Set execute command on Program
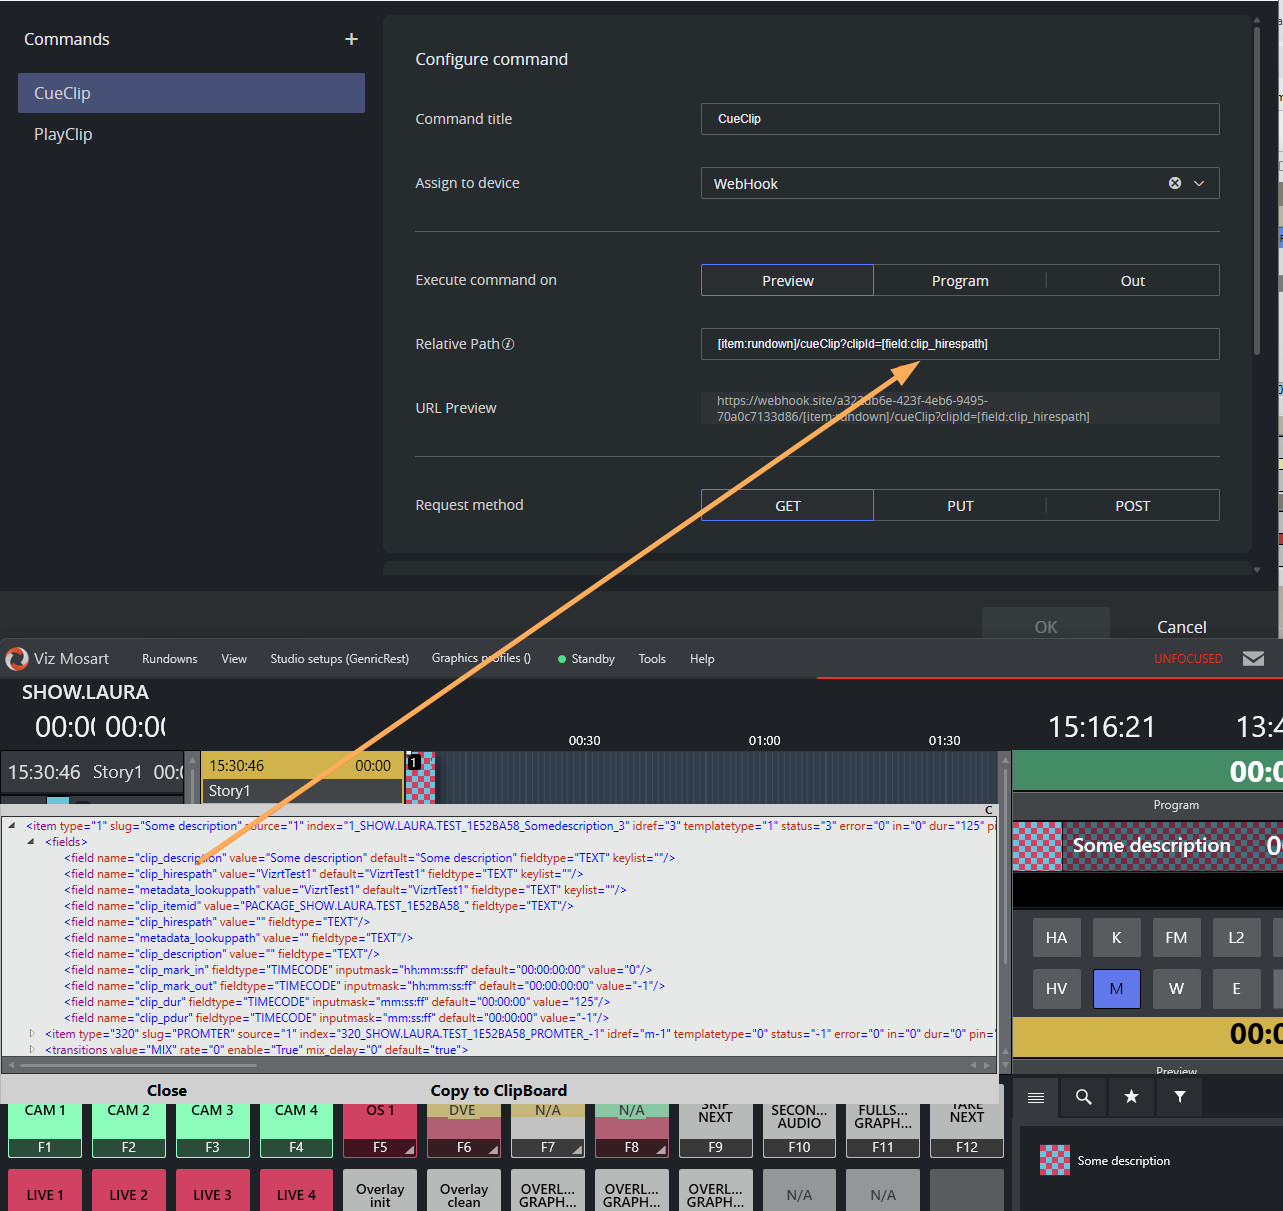The image size is (1283, 1211). [x=959, y=281]
